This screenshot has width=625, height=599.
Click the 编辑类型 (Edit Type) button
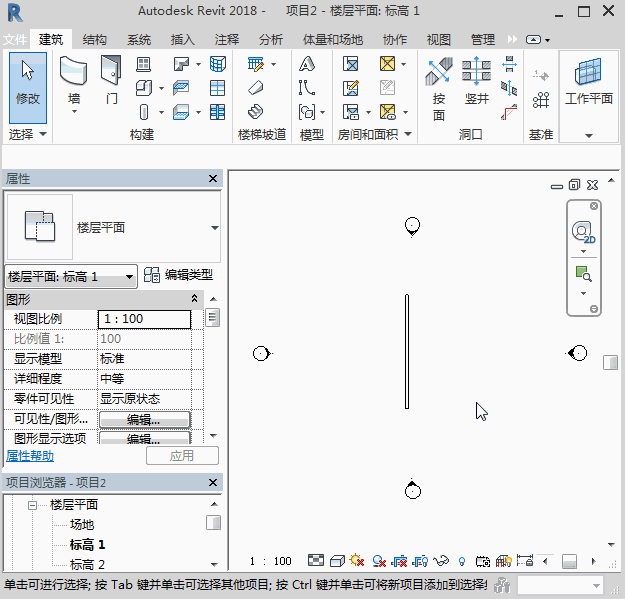coord(178,275)
